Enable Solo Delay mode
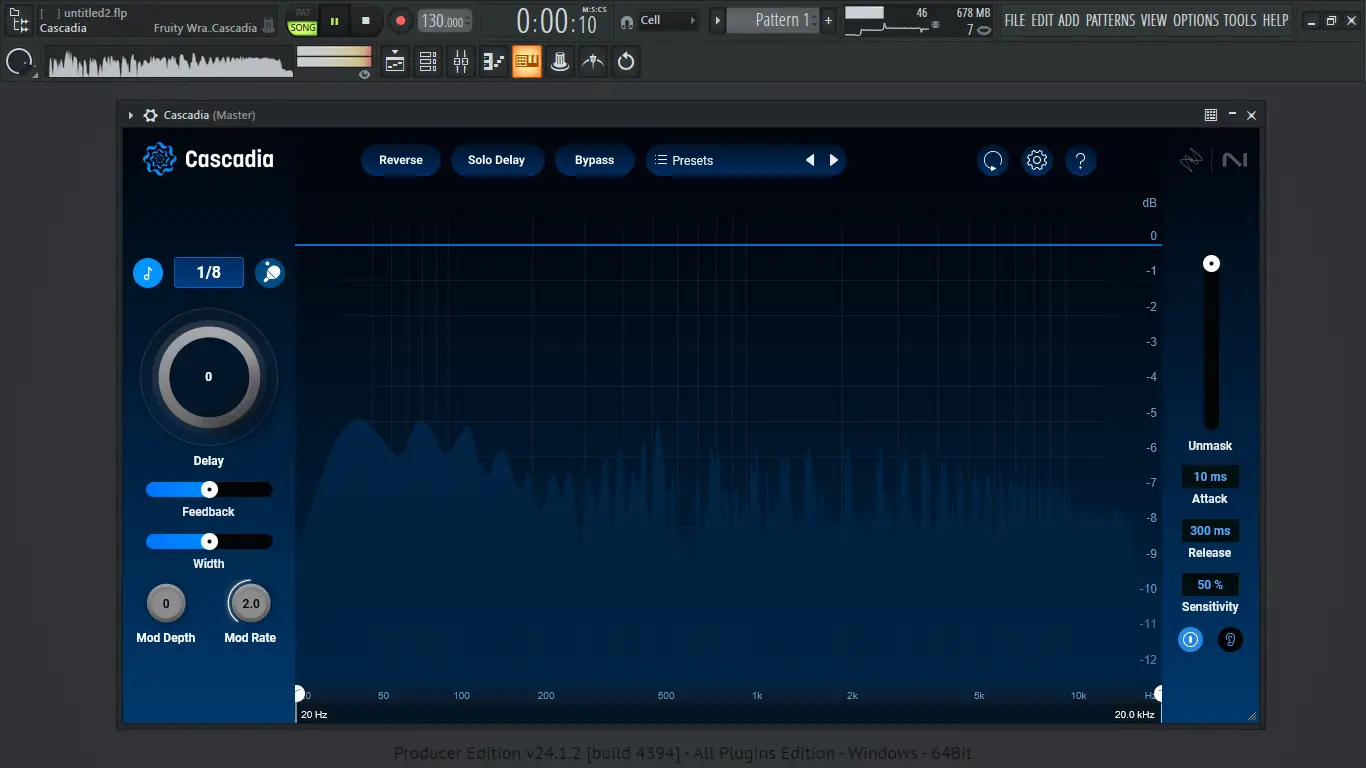The width and height of the screenshot is (1366, 768). [497, 160]
